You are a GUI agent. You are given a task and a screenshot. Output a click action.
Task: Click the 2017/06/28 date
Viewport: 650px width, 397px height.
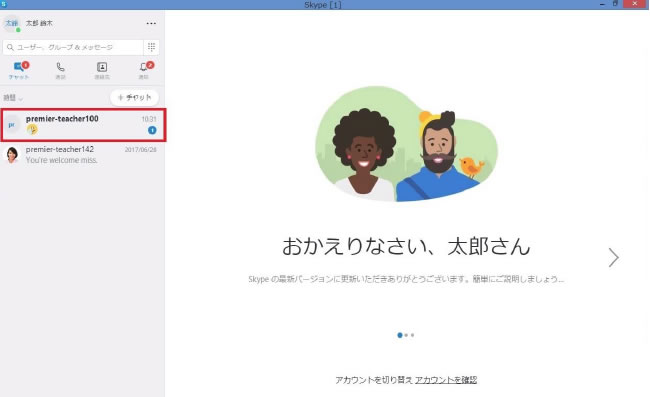click(x=141, y=150)
